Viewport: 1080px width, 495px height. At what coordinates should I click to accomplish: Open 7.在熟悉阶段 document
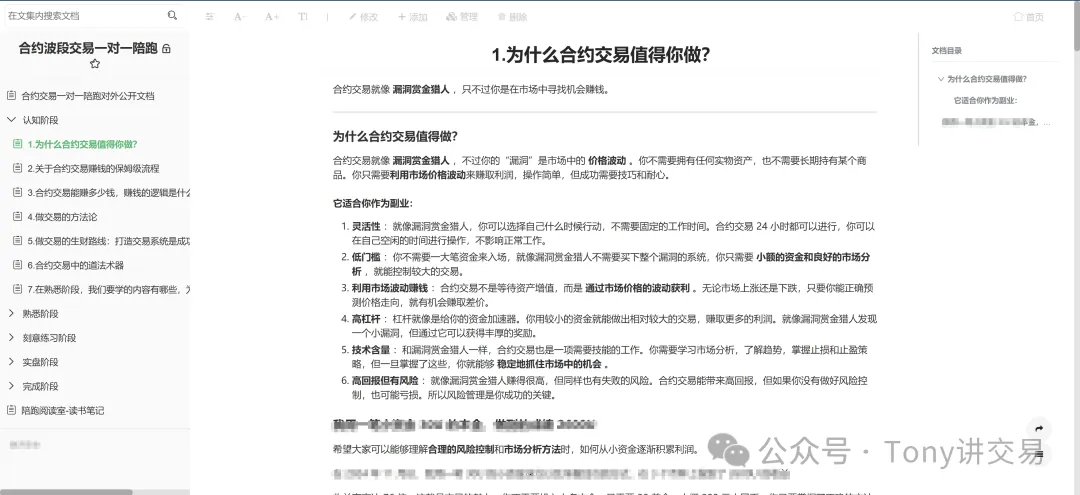(x=108, y=289)
